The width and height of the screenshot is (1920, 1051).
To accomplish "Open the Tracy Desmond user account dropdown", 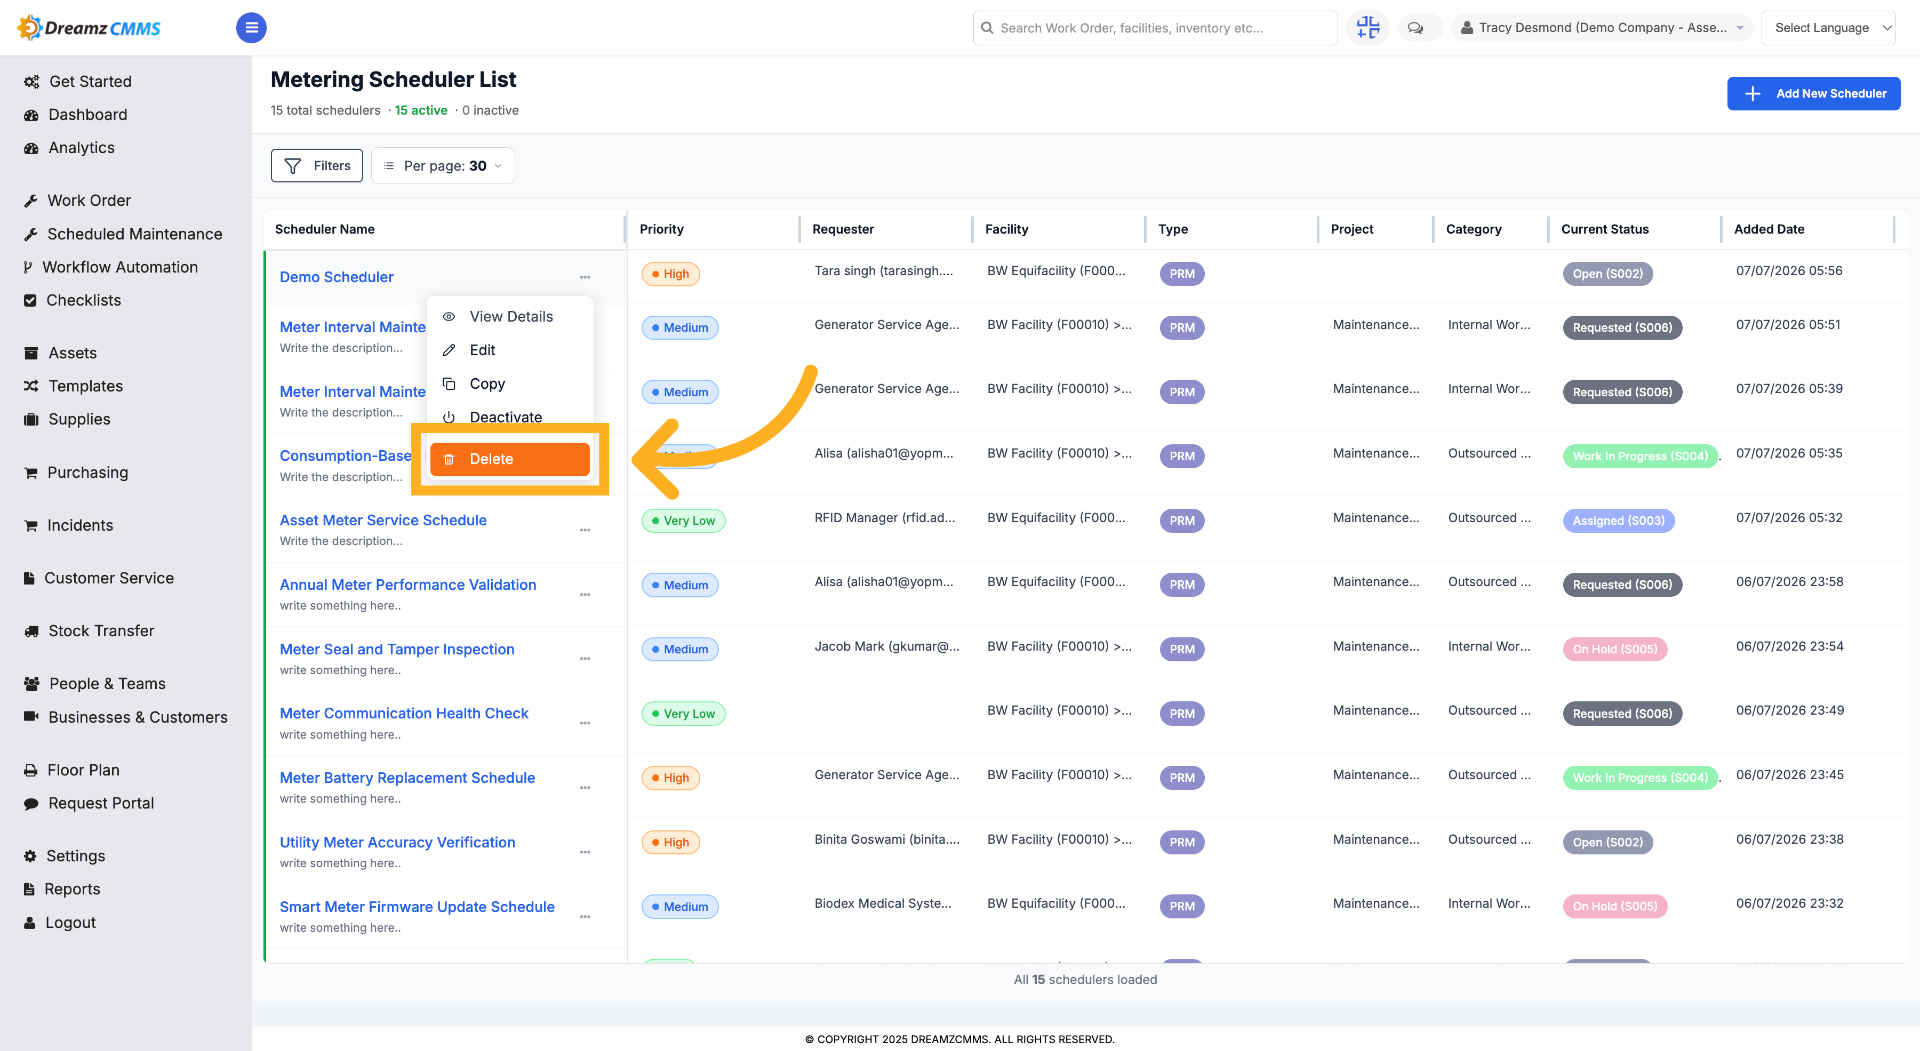I will 1603,28.
